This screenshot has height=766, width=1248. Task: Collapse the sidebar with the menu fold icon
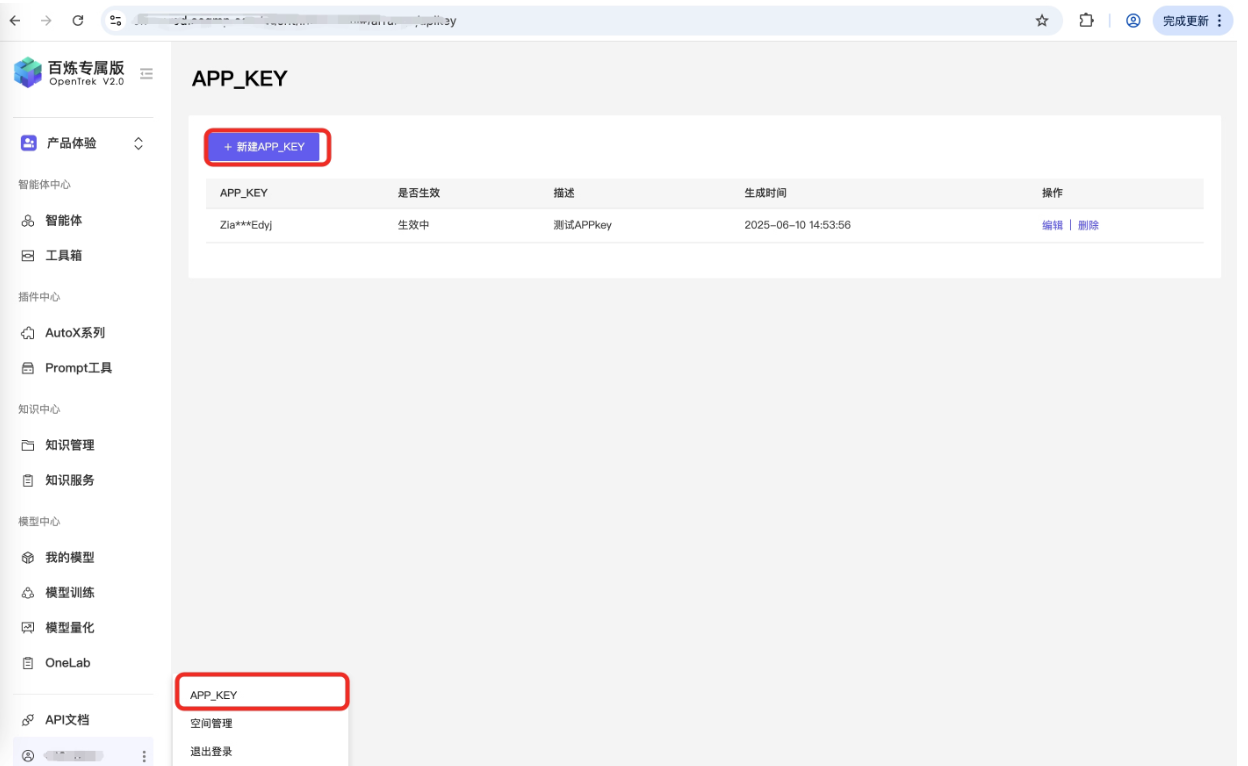[x=146, y=73]
